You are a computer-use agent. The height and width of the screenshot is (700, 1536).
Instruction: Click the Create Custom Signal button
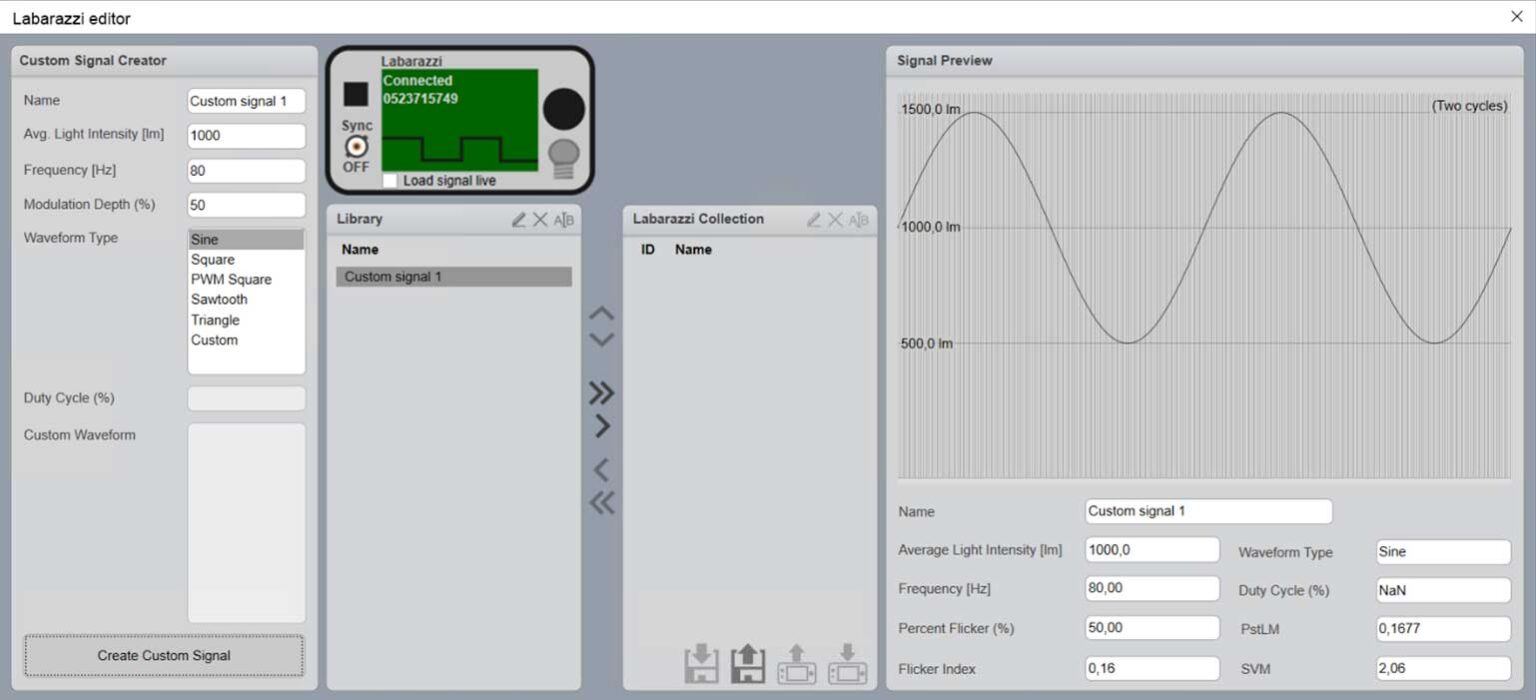coord(163,656)
